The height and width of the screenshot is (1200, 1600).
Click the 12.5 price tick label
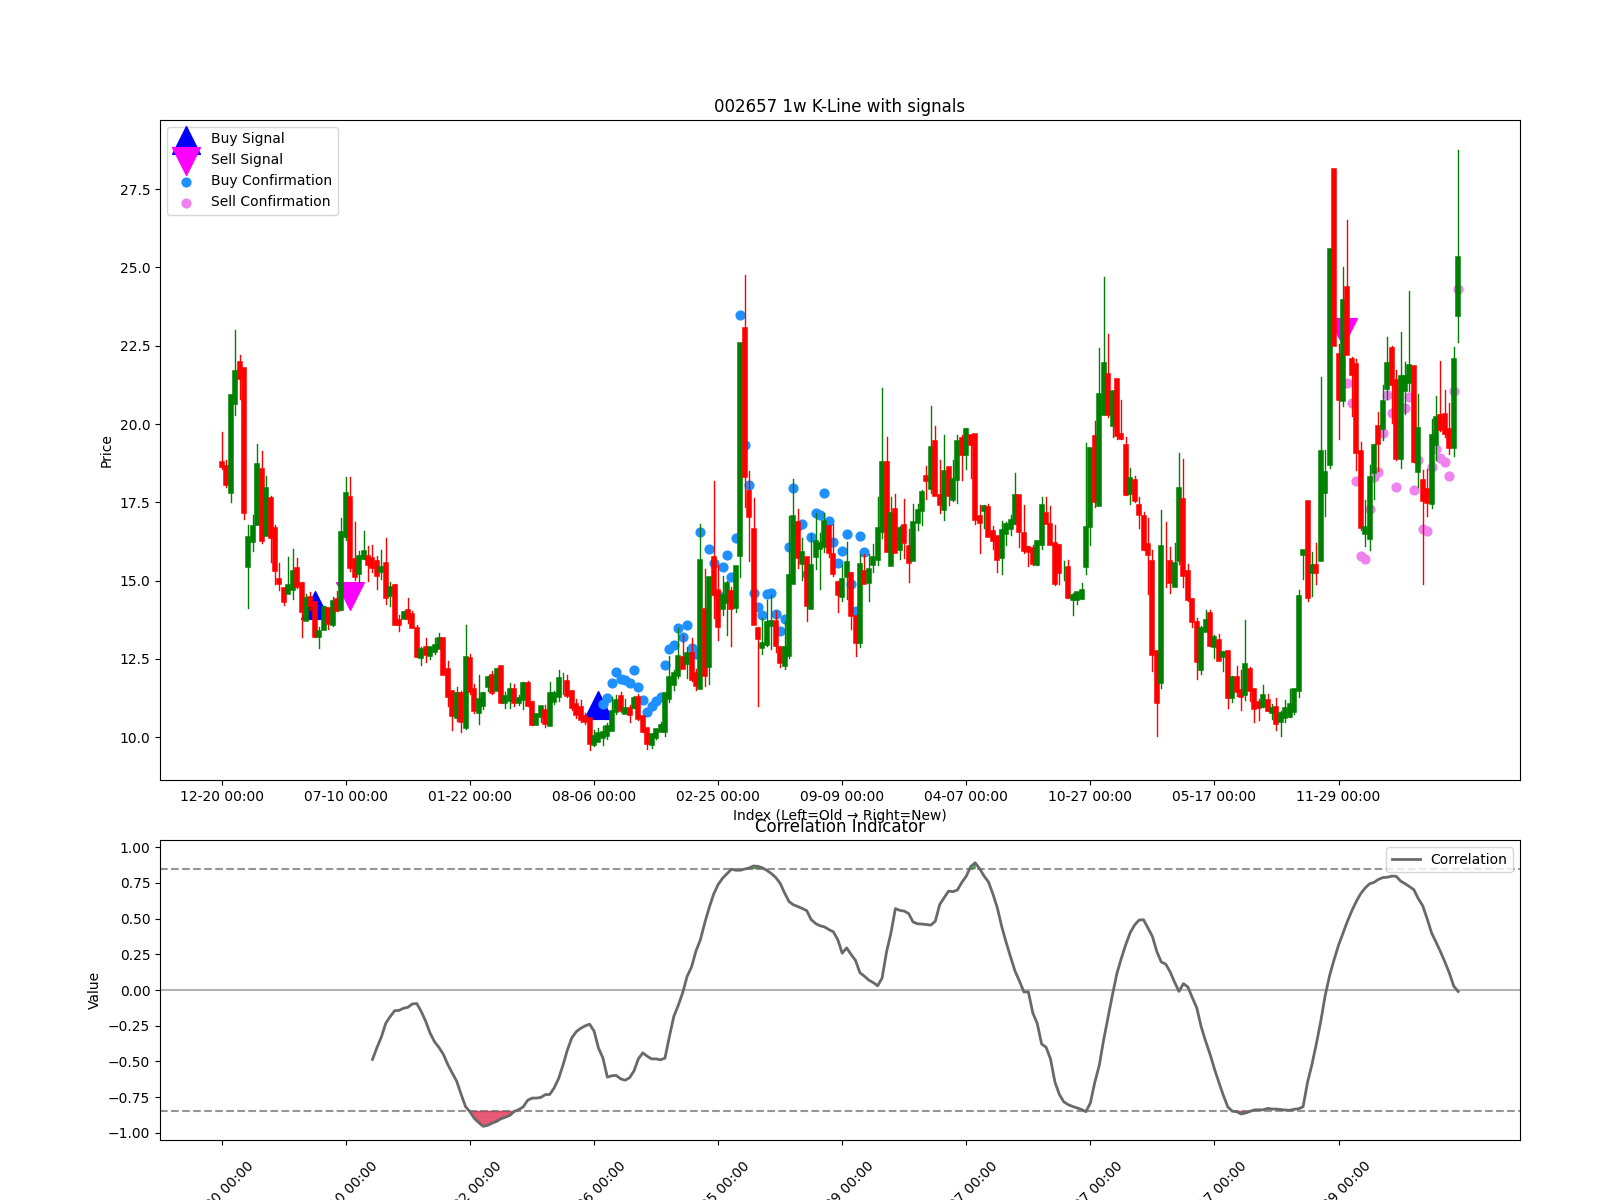pyautogui.click(x=135, y=659)
